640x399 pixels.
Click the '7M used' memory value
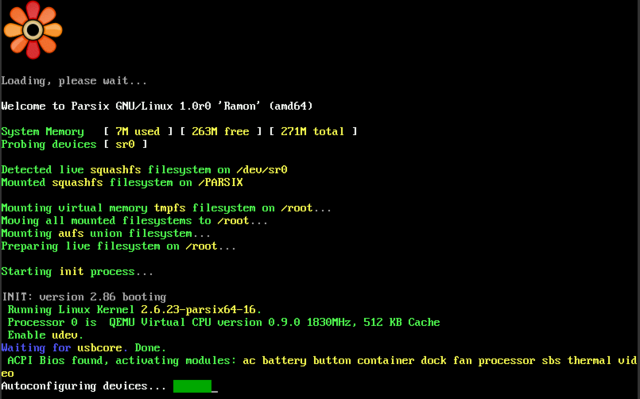click(138, 131)
